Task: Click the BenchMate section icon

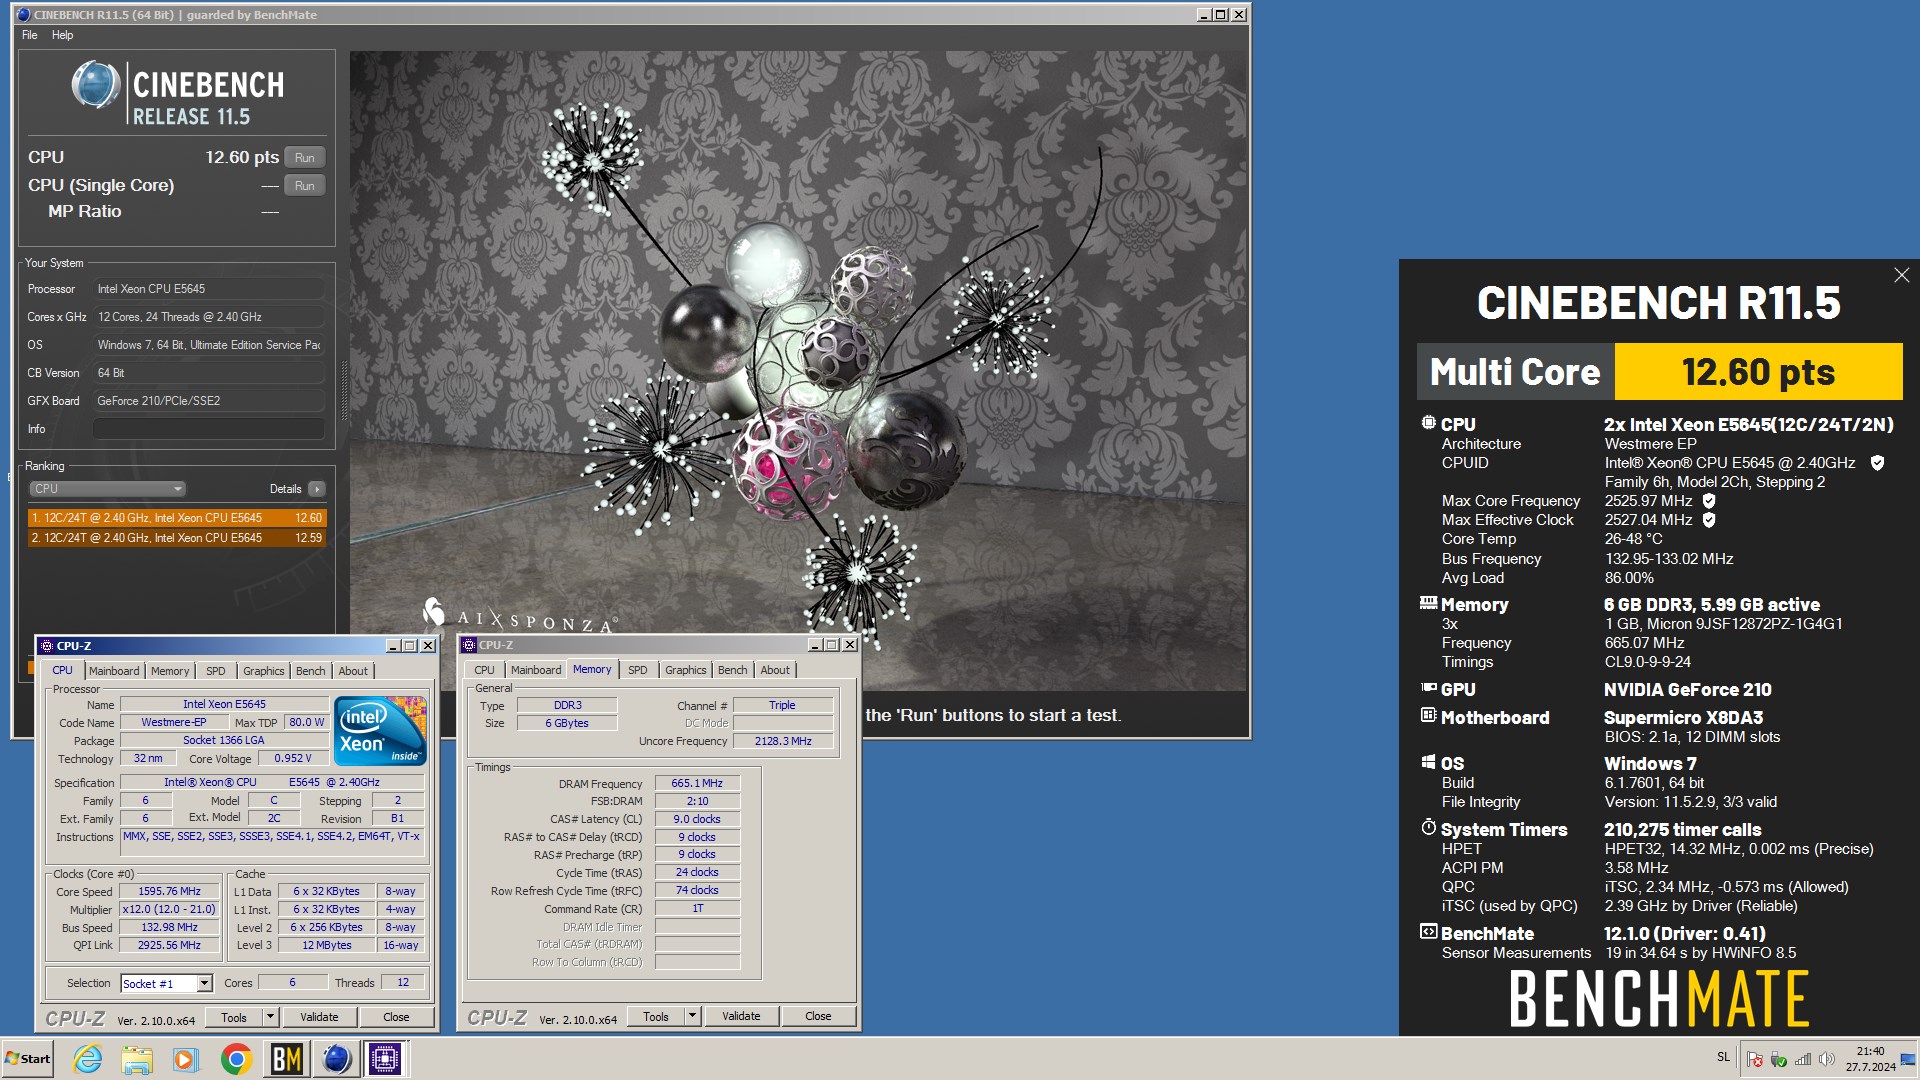Action: point(1428,932)
